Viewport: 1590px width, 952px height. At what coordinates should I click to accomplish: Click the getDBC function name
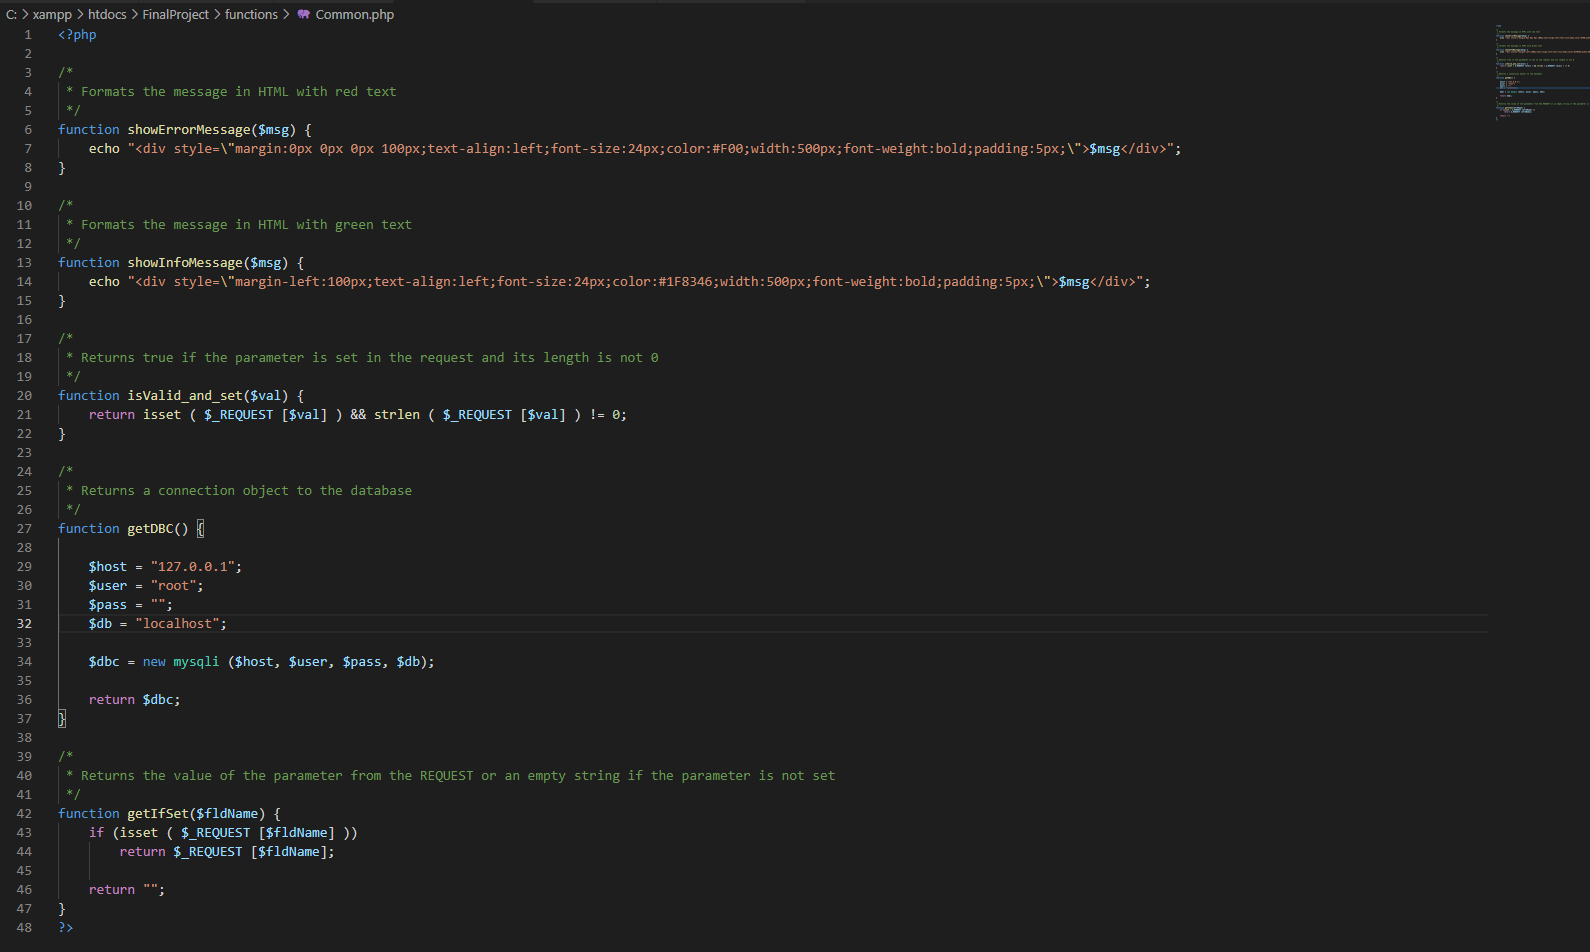pyautogui.click(x=150, y=528)
